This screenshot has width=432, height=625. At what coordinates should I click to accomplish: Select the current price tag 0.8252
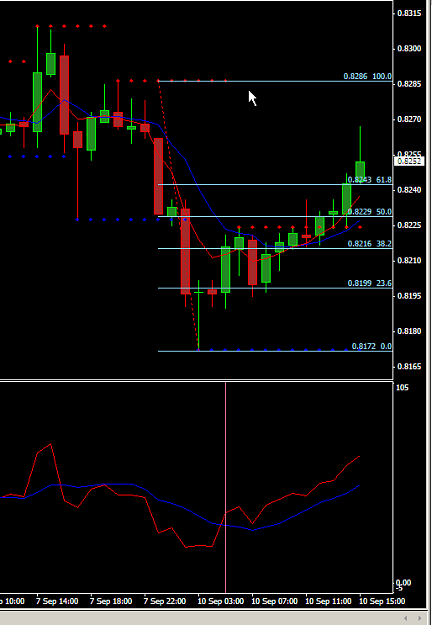(409, 161)
